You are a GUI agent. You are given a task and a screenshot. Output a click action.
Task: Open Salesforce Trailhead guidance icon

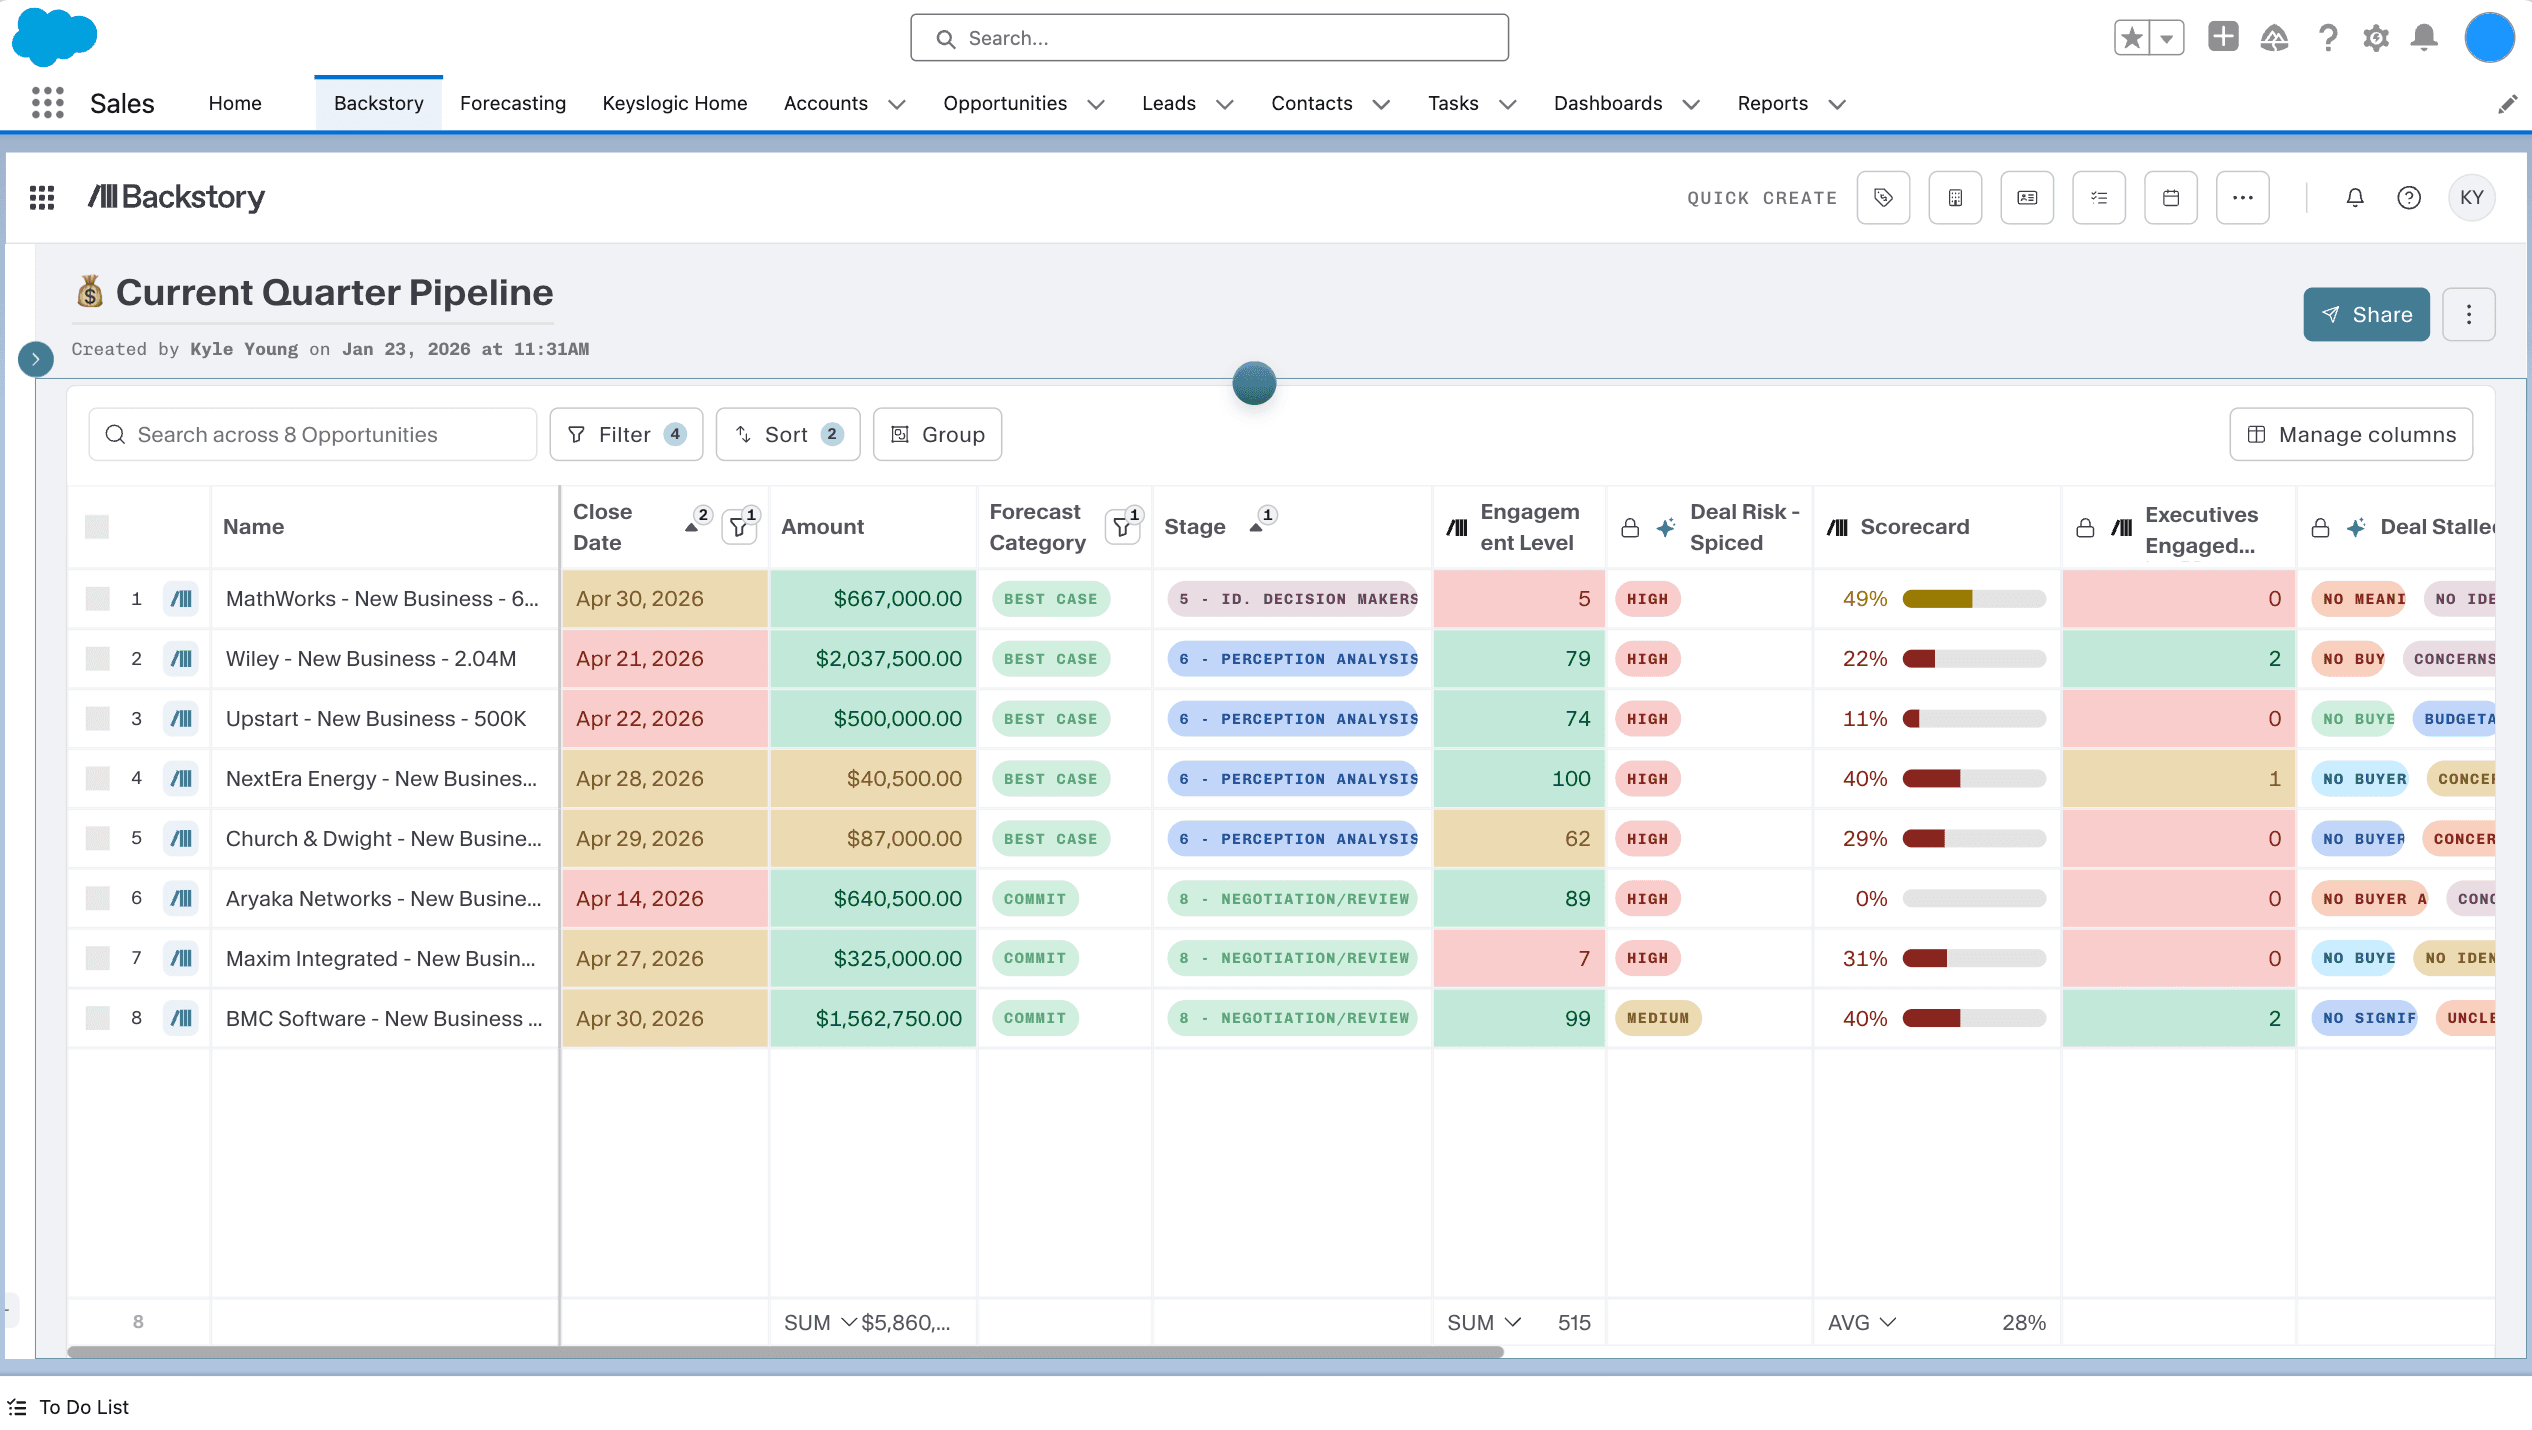[x=2274, y=38]
